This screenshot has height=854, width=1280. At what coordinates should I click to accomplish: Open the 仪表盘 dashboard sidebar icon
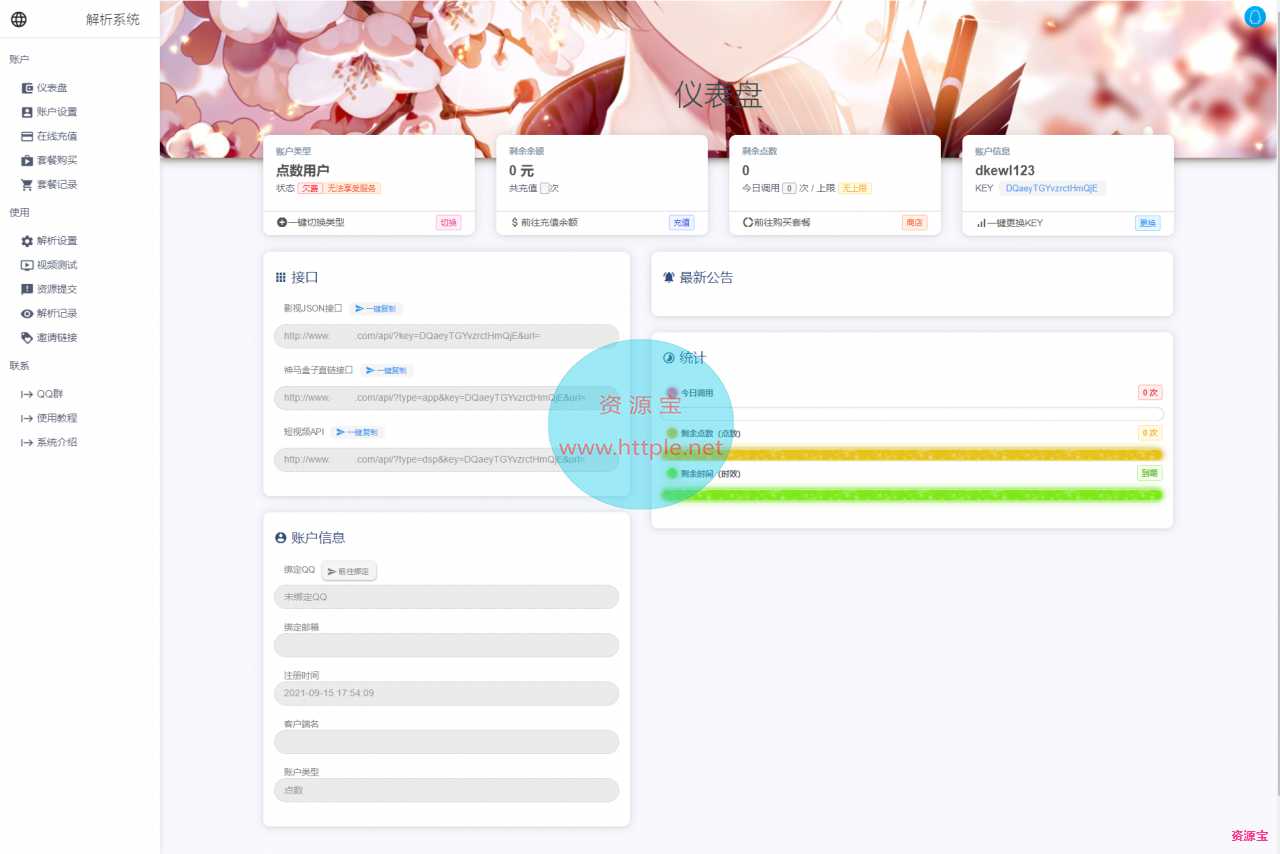pos(27,88)
